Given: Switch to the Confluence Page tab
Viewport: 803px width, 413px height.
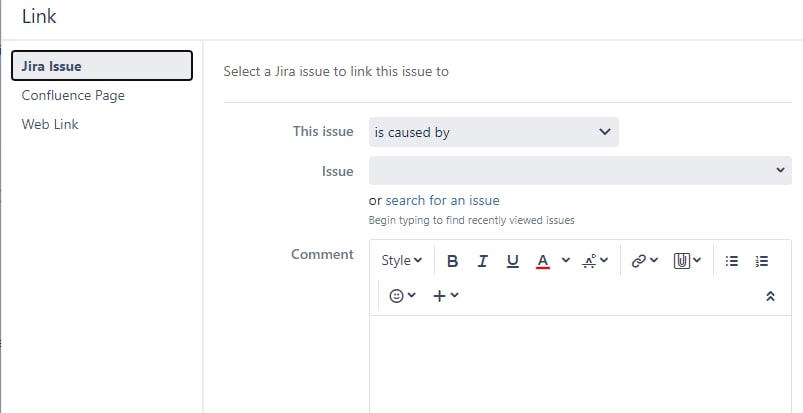Looking at the screenshot, I should (x=73, y=95).
